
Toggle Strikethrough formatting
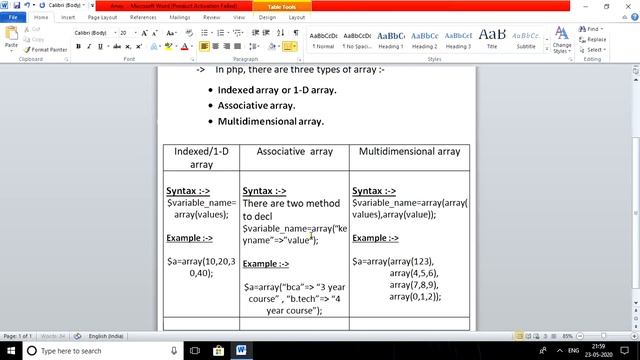tap(117, 47)
